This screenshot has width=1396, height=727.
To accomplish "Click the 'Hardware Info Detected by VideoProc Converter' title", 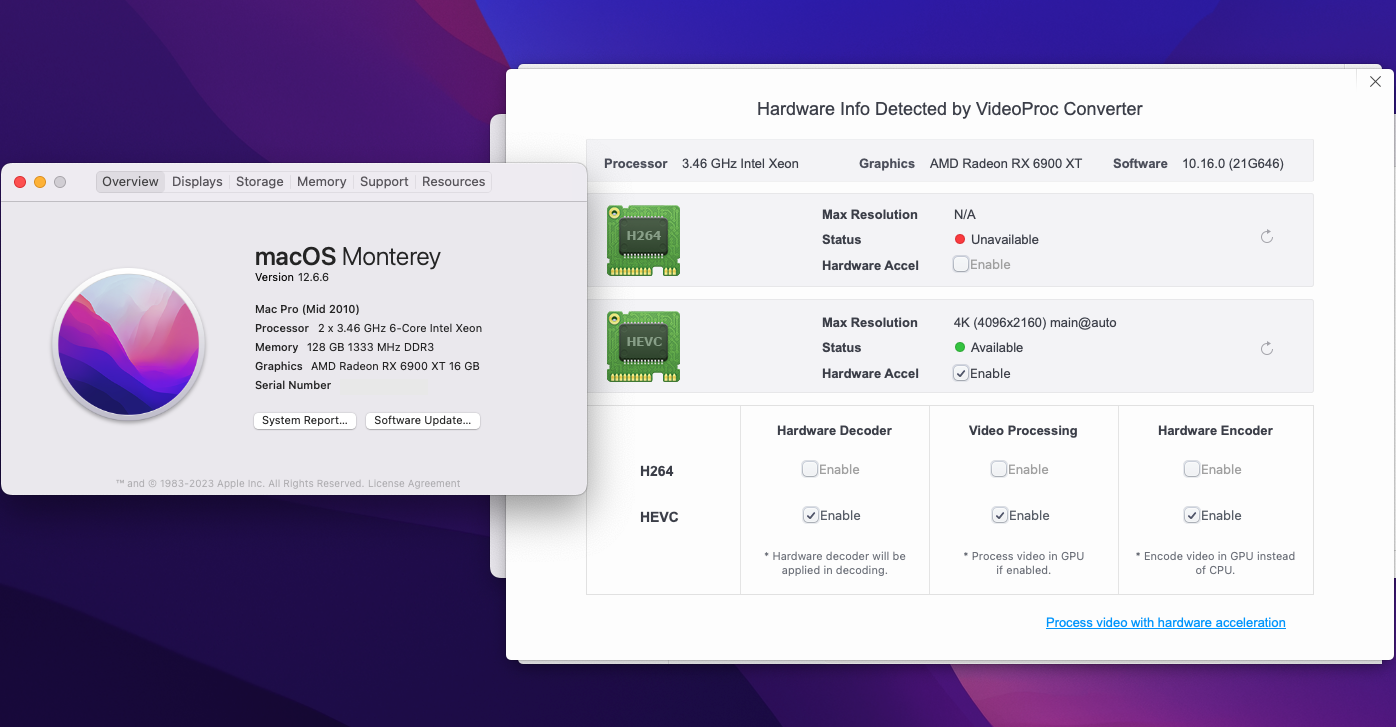I will click(x=950, y=109).
